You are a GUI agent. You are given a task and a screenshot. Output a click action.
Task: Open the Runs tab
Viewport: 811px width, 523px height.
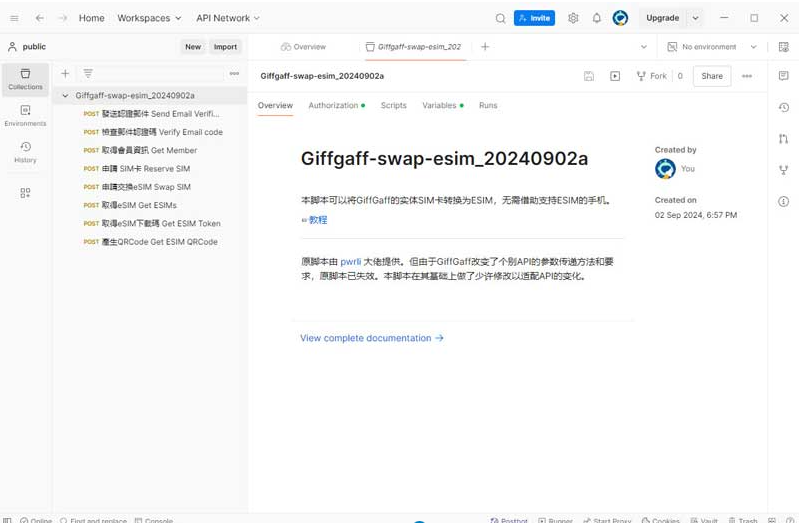(488, 106)
